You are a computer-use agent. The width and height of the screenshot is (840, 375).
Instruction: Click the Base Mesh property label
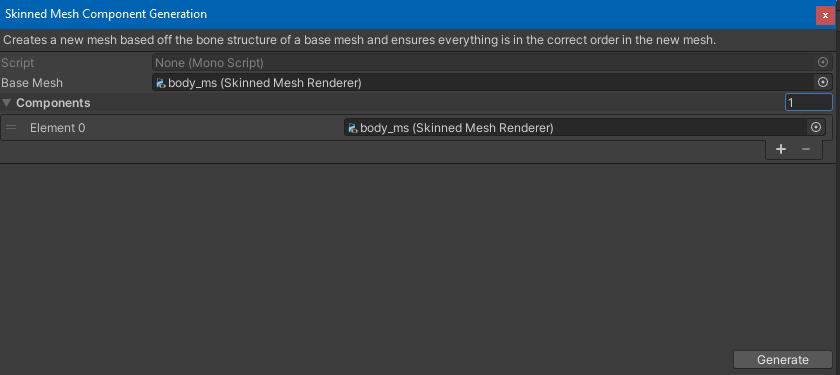tap(32, 83)
